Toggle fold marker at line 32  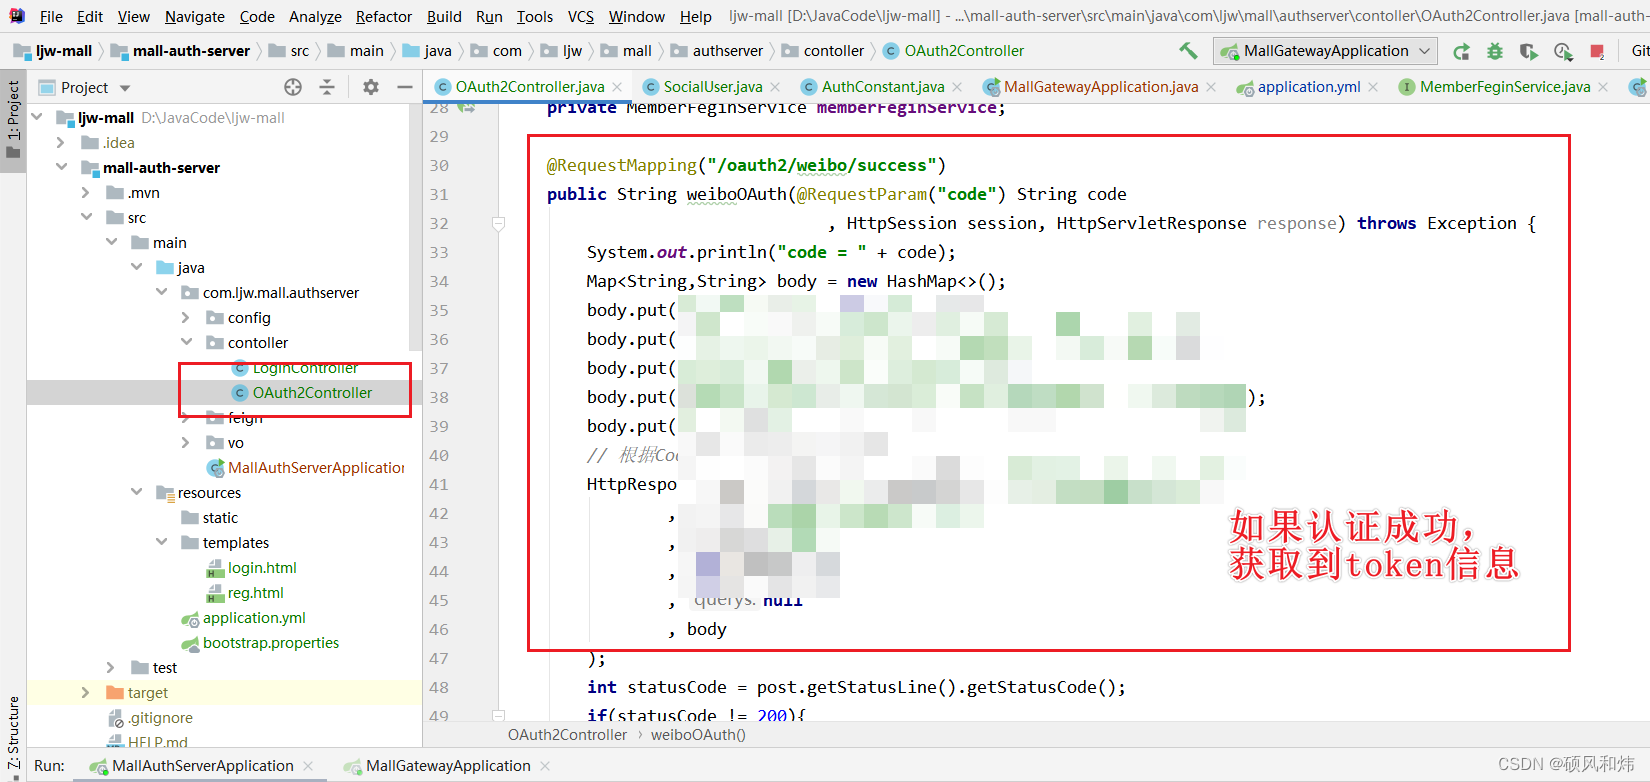coord(498,223)
